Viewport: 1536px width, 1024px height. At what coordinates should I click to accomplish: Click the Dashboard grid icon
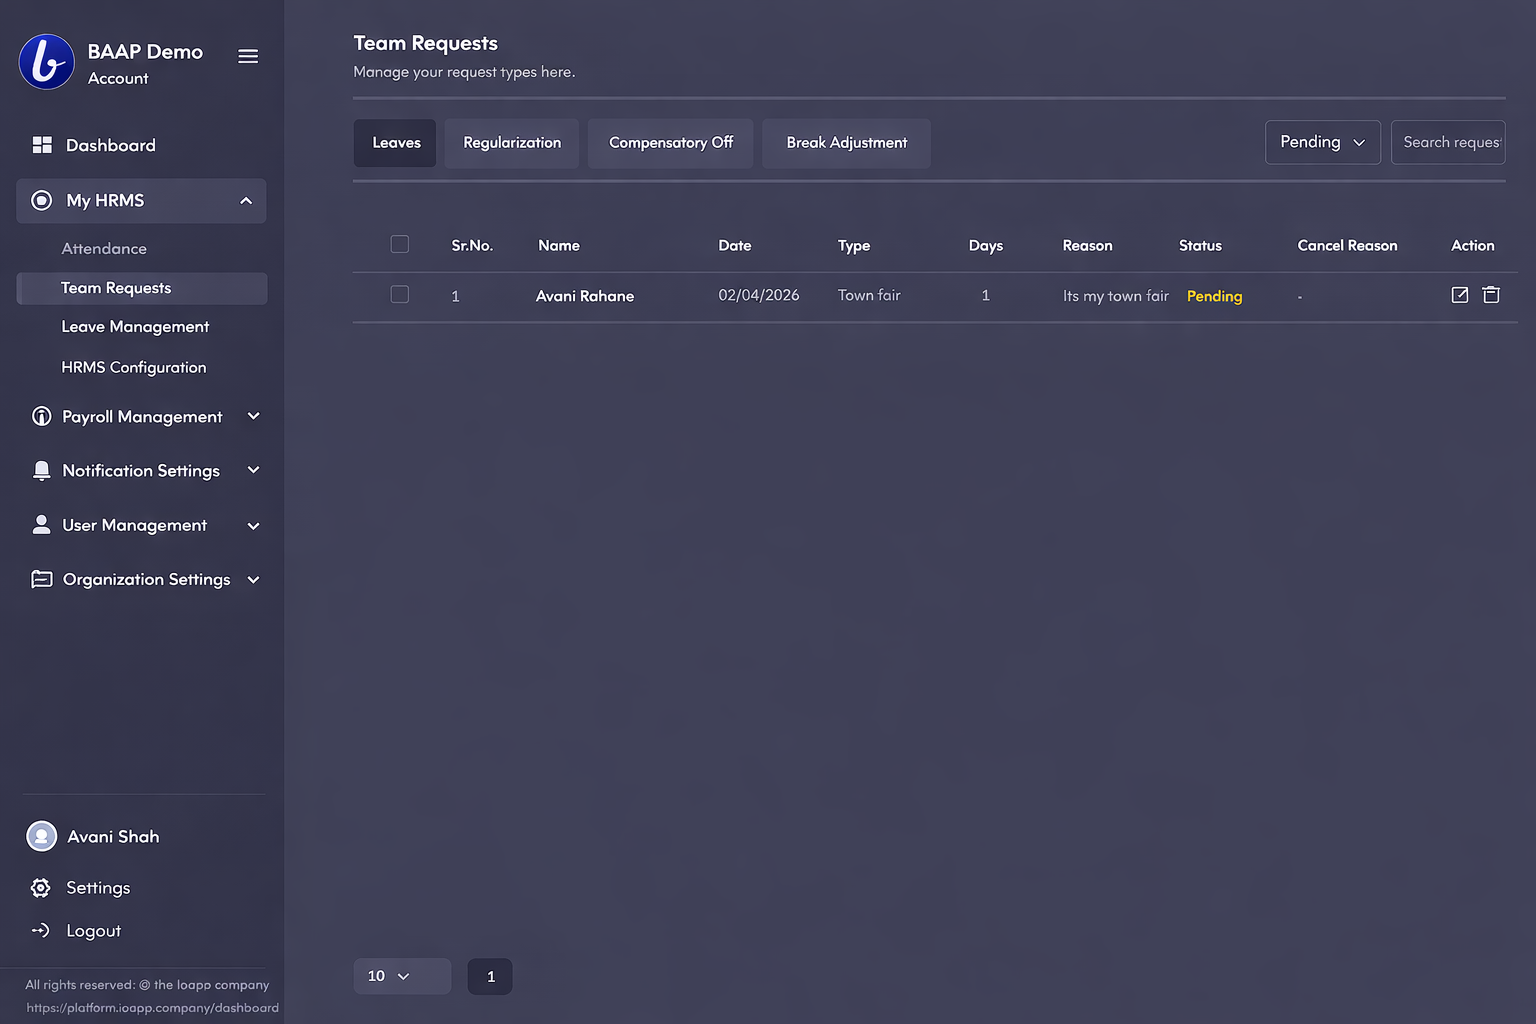42,145
